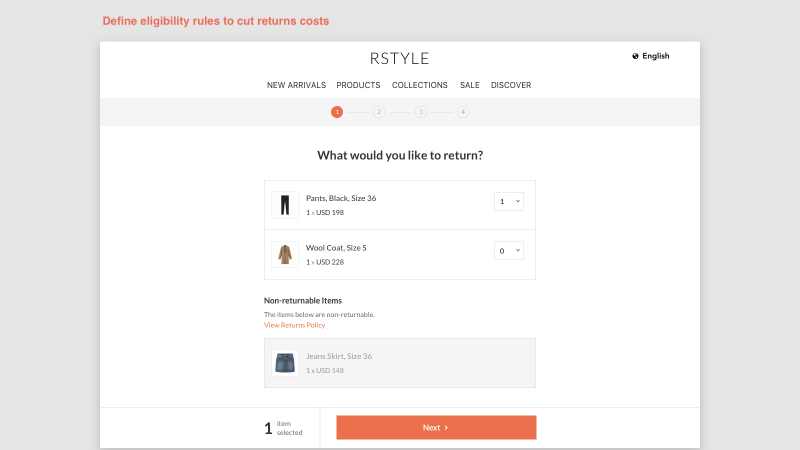
Task: Open the DISCOVER menu item
Action: click(511, 85)
